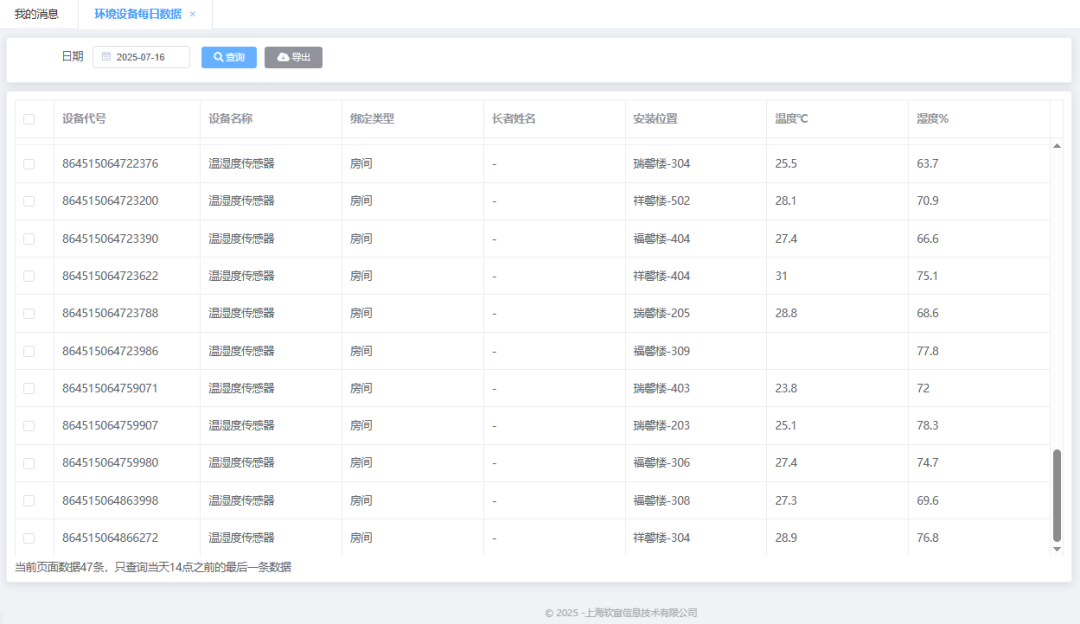Select the 环境设备每日数据 tab

[137, 14]
